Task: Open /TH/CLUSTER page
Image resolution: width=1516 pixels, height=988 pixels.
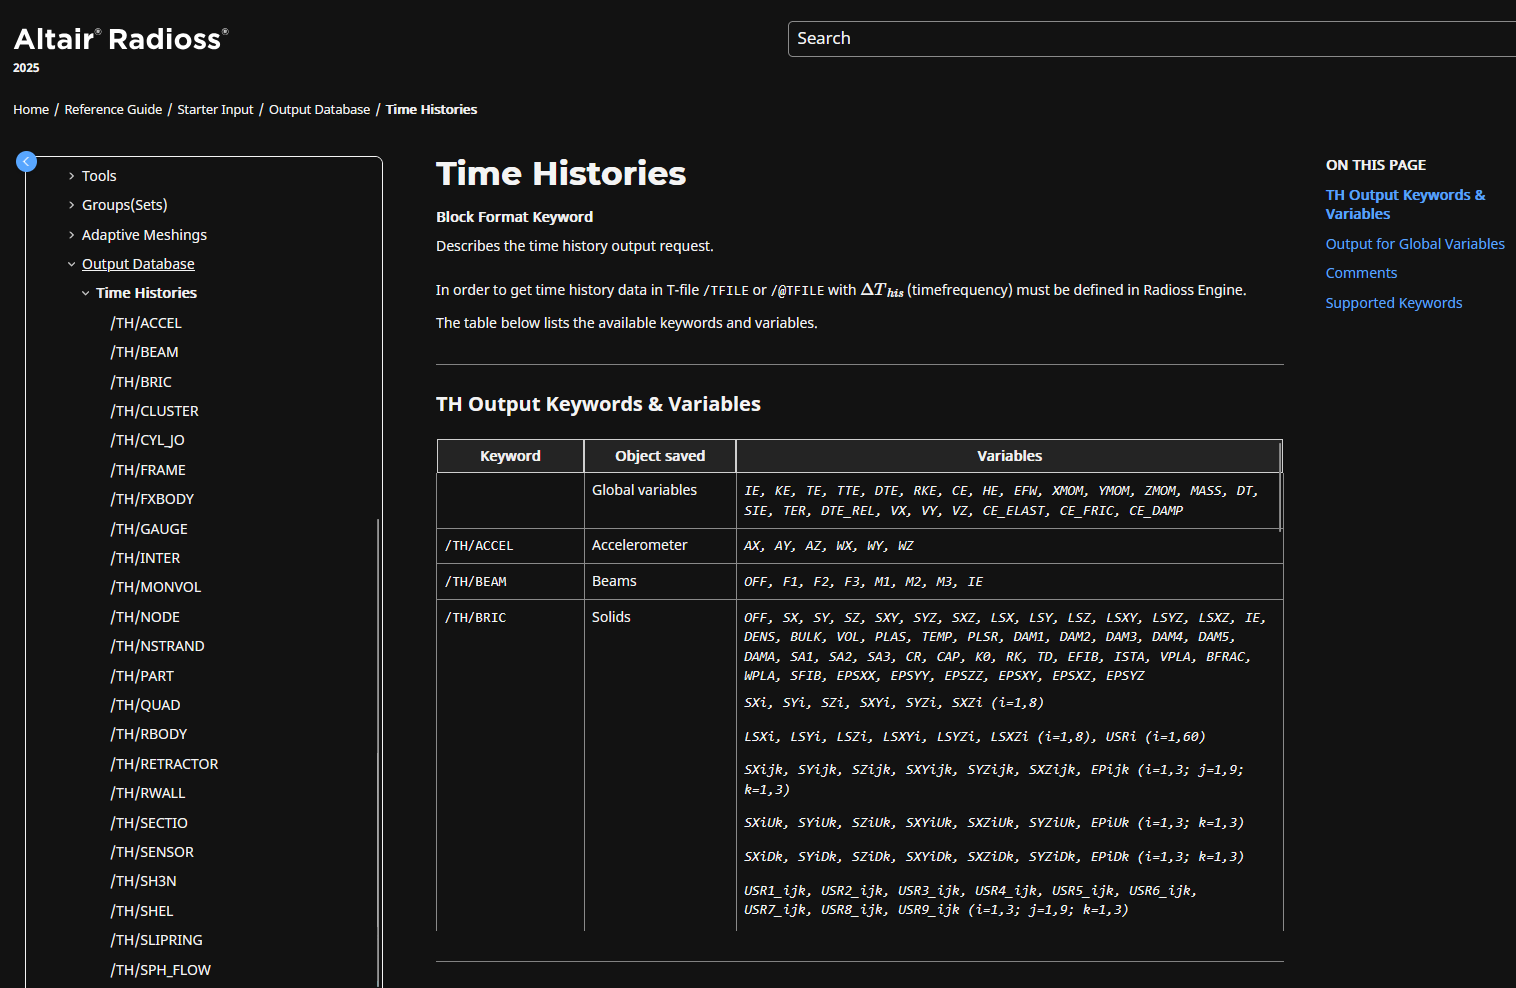Action: coord(154,411)
